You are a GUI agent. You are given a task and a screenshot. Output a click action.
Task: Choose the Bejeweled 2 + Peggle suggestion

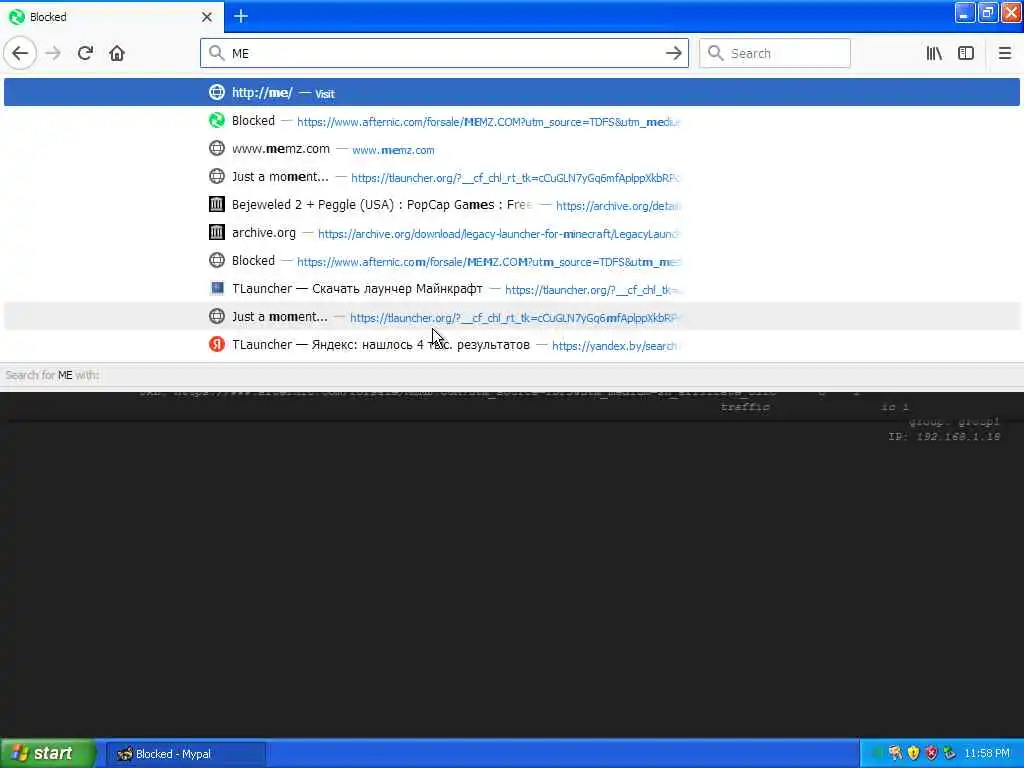(511, 205)
